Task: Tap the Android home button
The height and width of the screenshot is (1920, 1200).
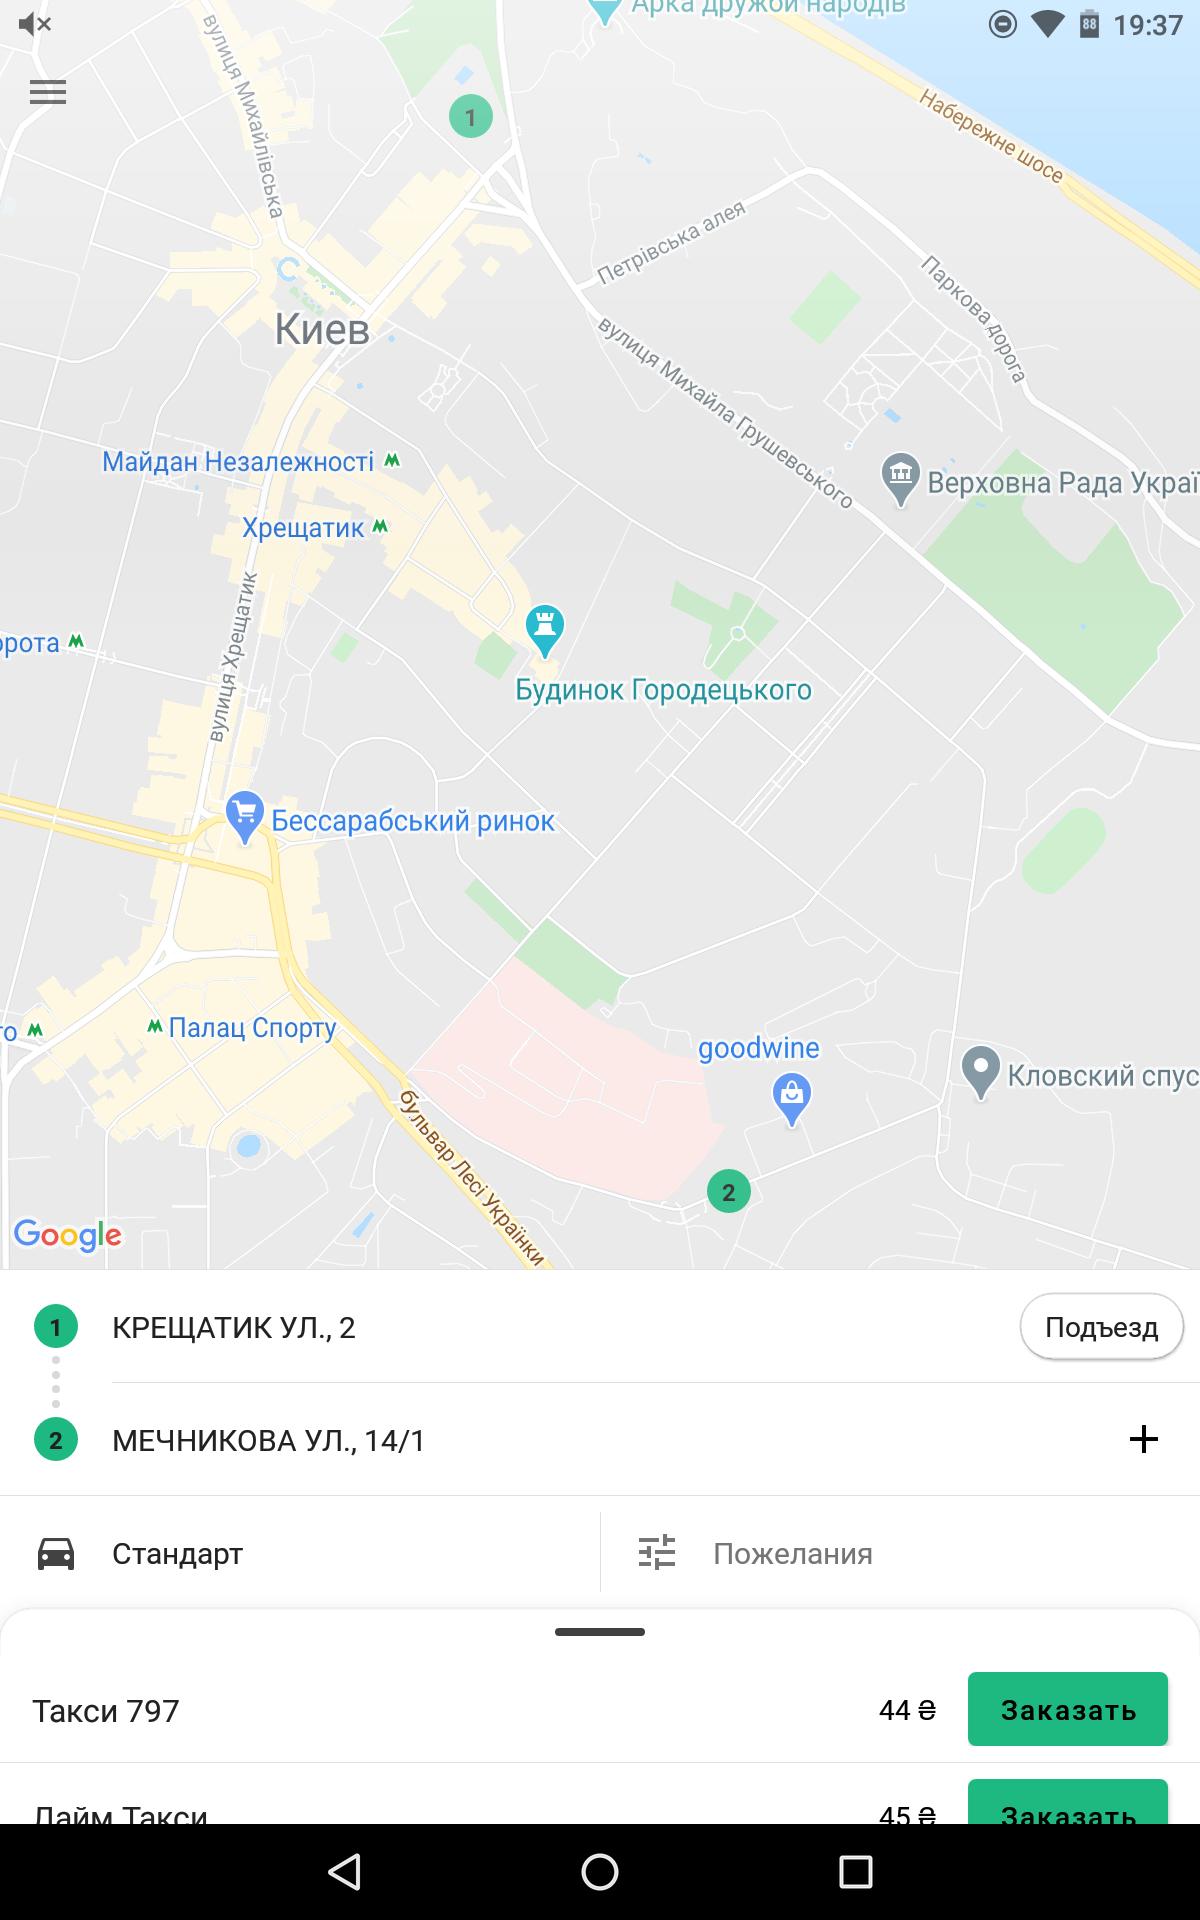Action: pos(600,1871)
